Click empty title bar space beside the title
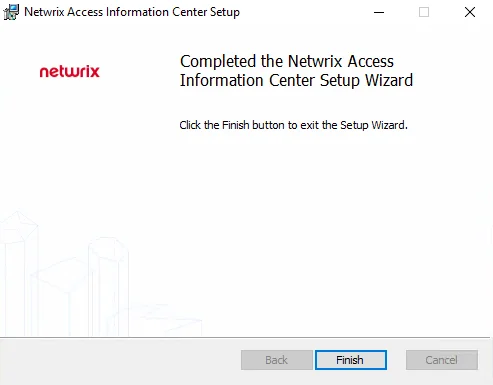This screenshot has width=493, height=385. click(x=303, y=12)
